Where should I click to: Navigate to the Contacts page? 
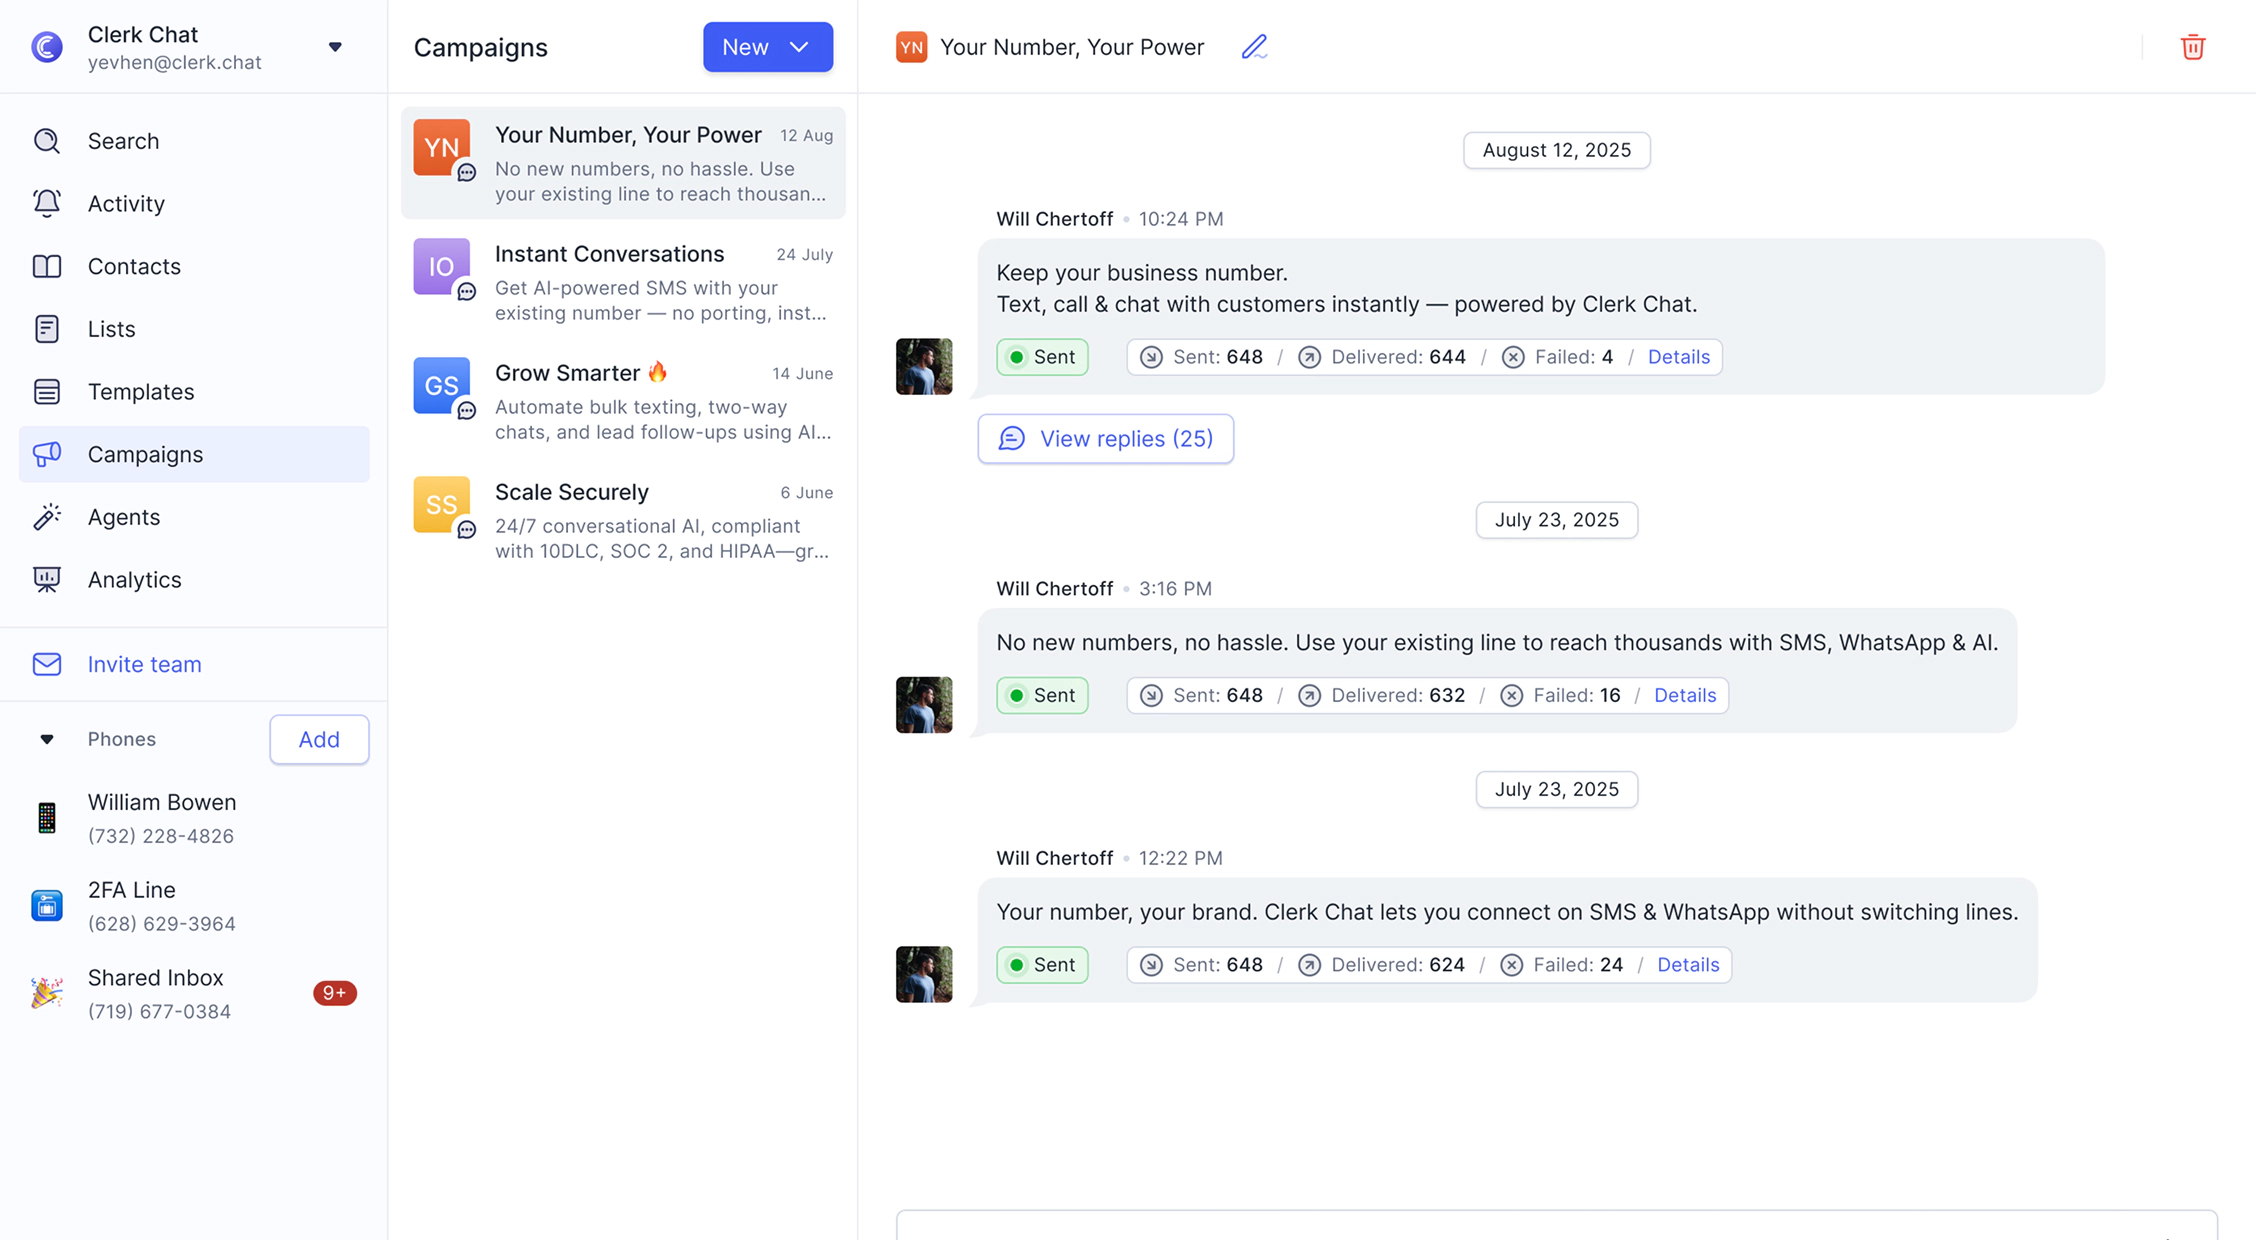[134, 267]
